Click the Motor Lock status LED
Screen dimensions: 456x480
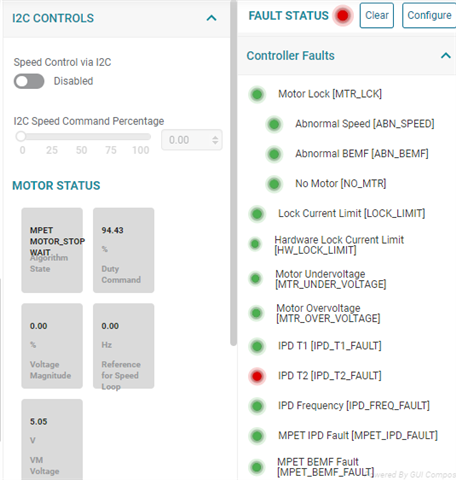[x=257, y=94]
